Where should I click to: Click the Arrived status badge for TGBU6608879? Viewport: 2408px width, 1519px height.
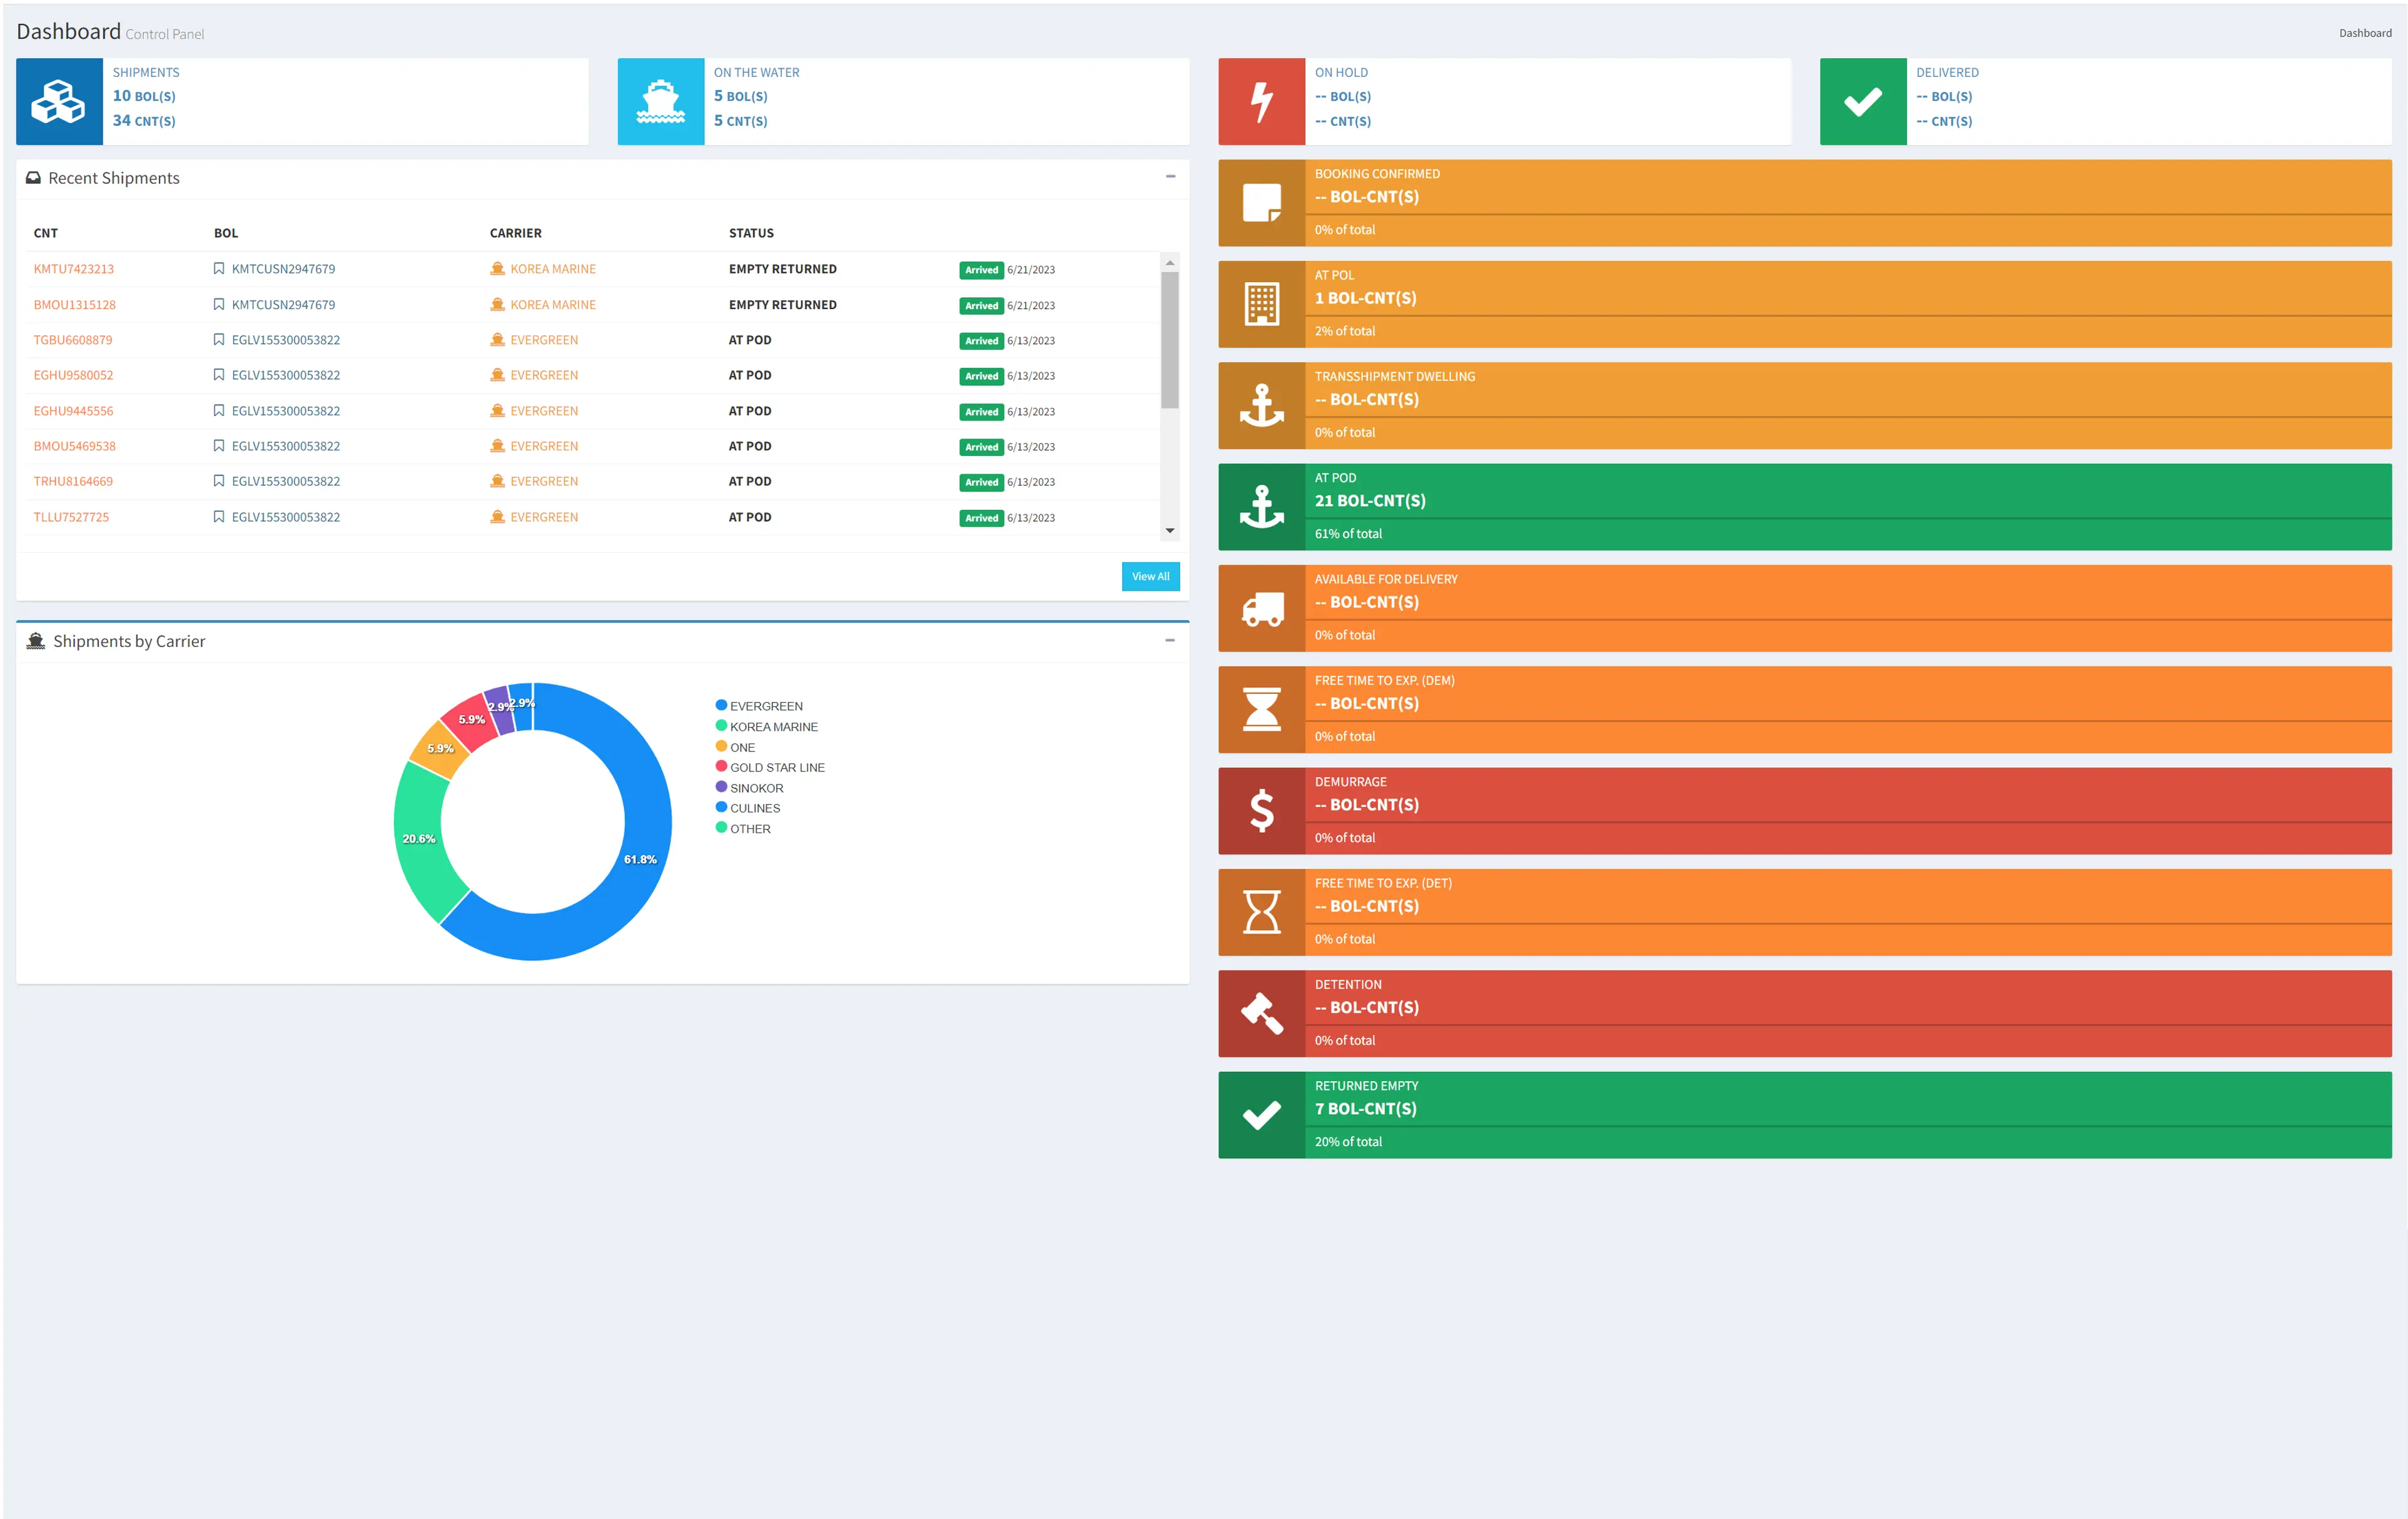981,340
